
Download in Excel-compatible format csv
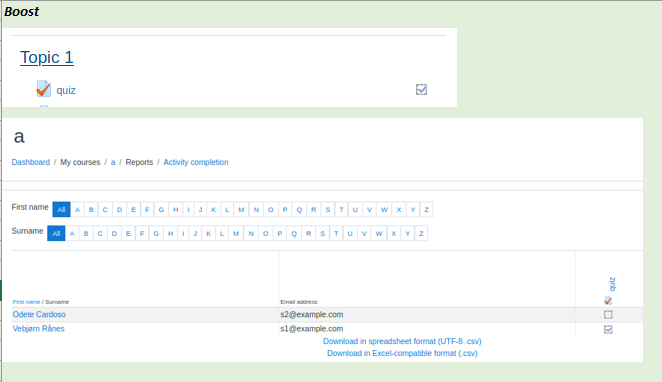(x=402, y=353)
